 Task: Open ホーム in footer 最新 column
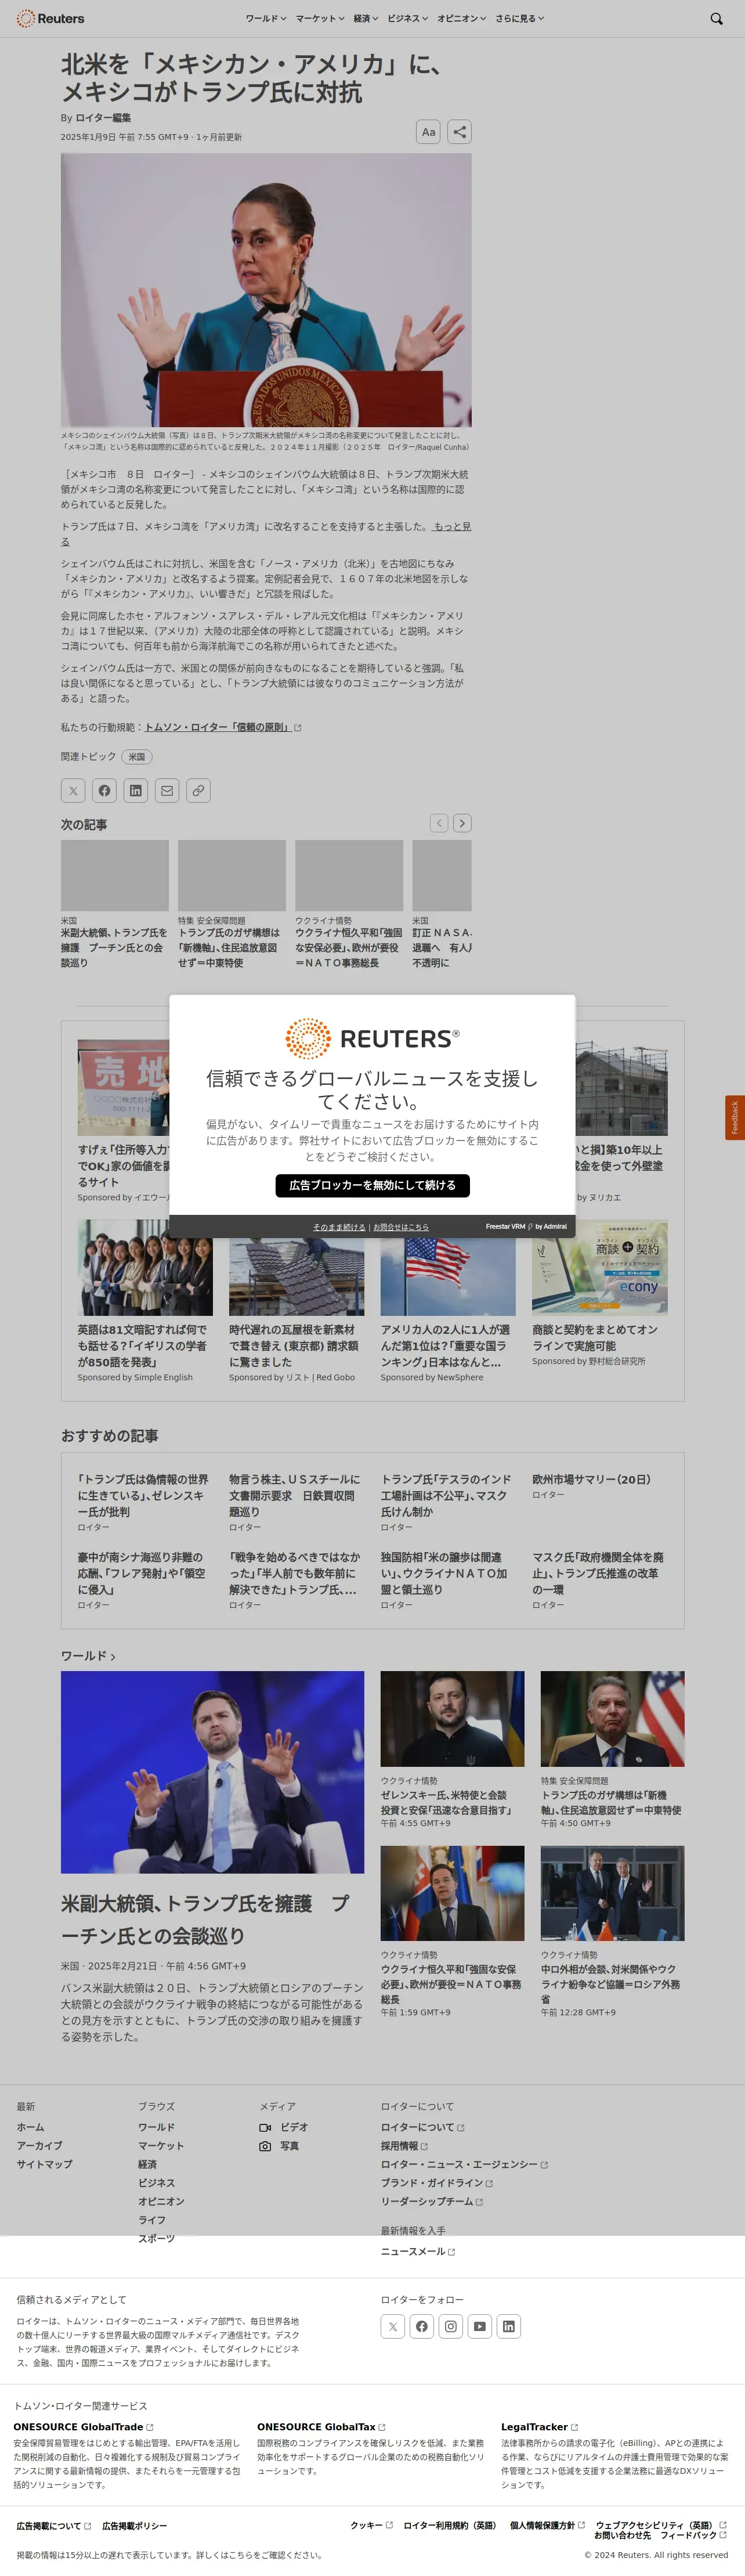30,2127
